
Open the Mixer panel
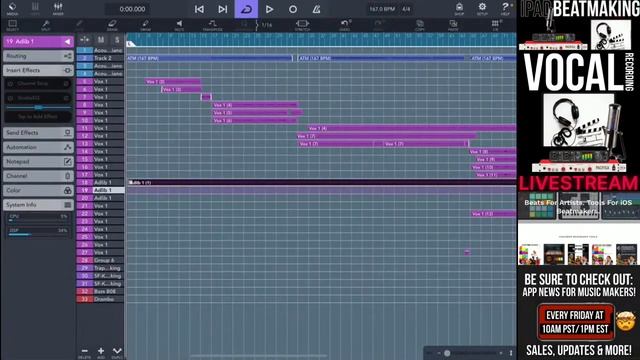pos(58,9)
